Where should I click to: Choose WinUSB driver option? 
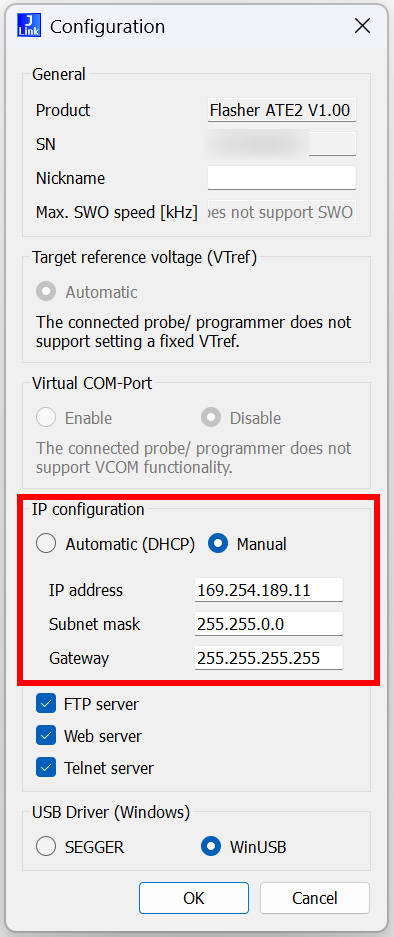pos(210,847)
